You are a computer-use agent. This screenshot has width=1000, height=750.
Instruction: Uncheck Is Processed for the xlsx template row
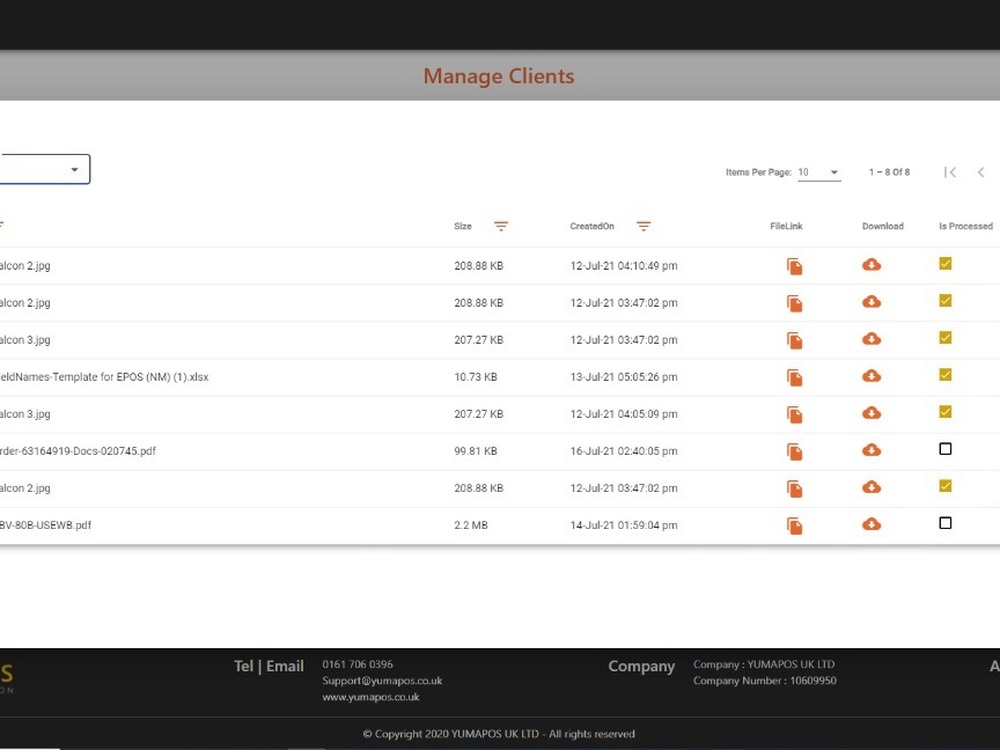click(945, 375)
